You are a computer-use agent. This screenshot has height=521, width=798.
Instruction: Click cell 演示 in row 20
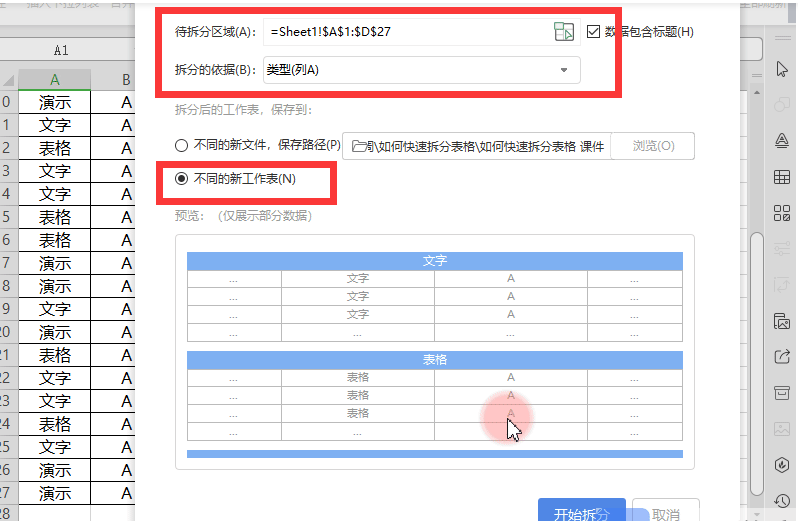coord(54,332)
